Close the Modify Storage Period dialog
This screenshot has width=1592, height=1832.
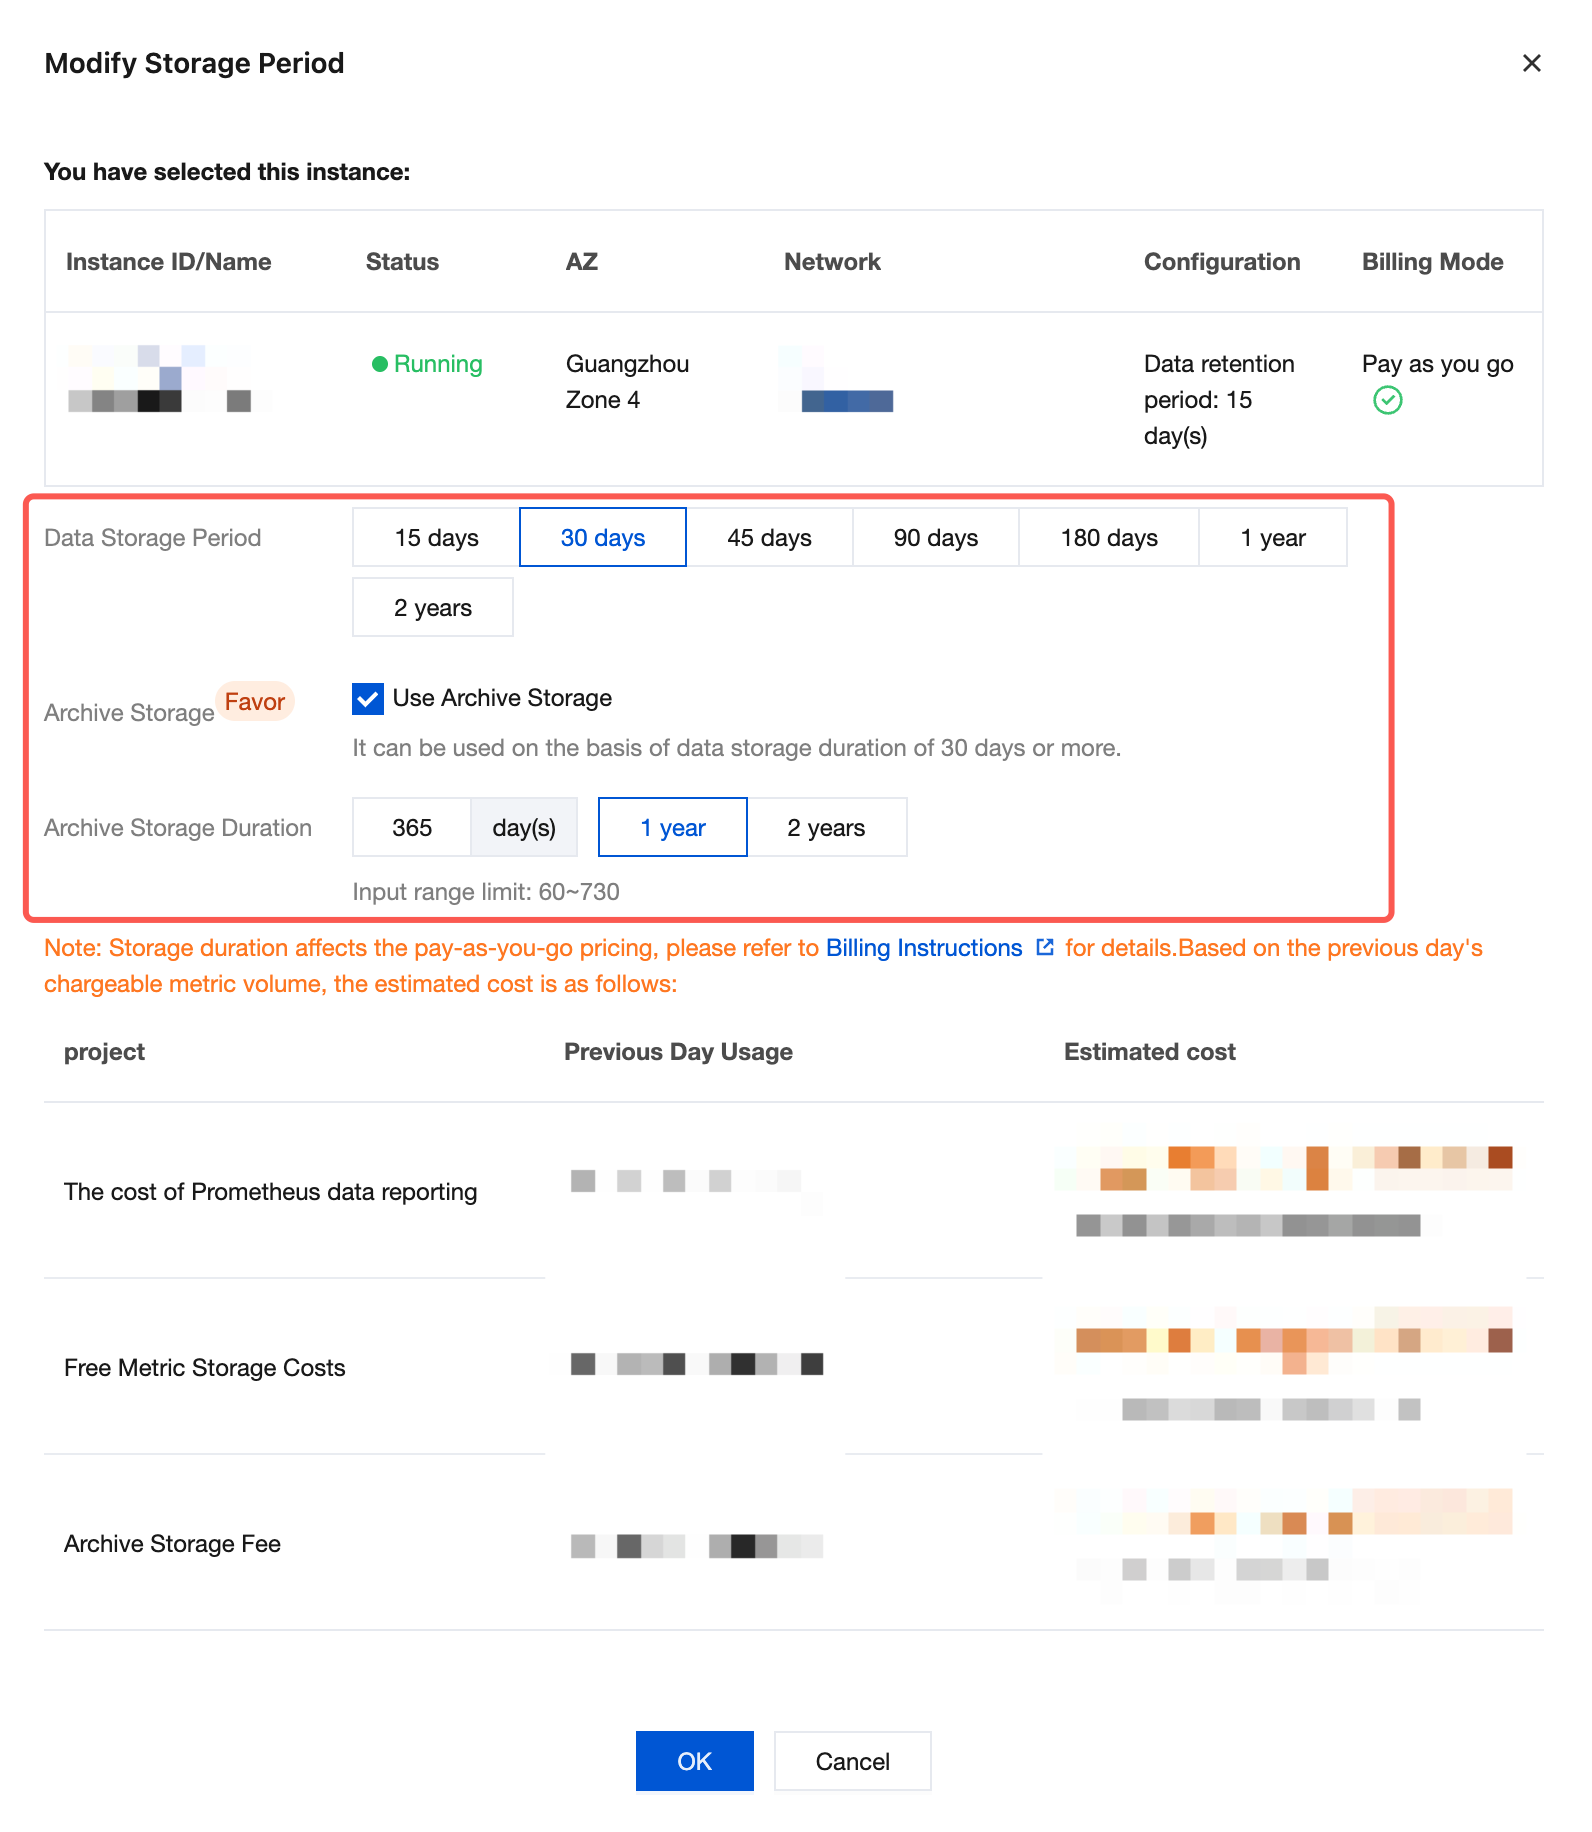tap(1531, 63)
